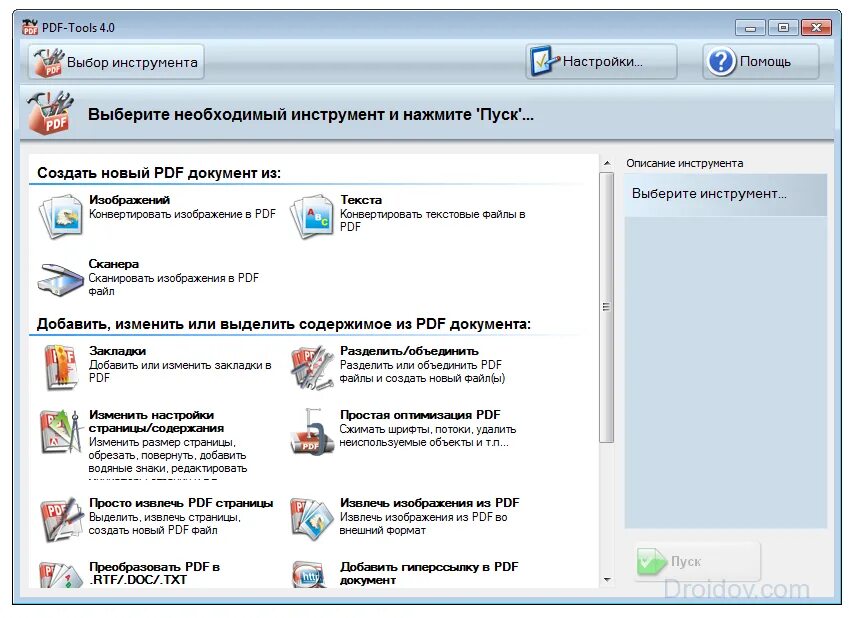
Task: Click the Извлечь изображения из PDF icon
Action: (312, 520)
